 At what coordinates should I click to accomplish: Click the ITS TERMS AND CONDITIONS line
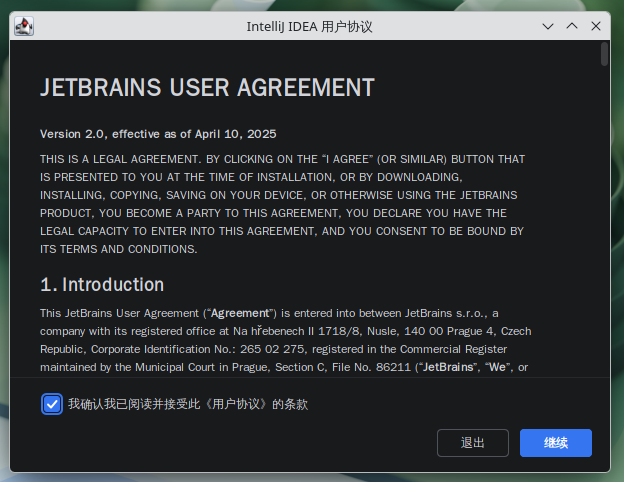click(x=119, y=249)
